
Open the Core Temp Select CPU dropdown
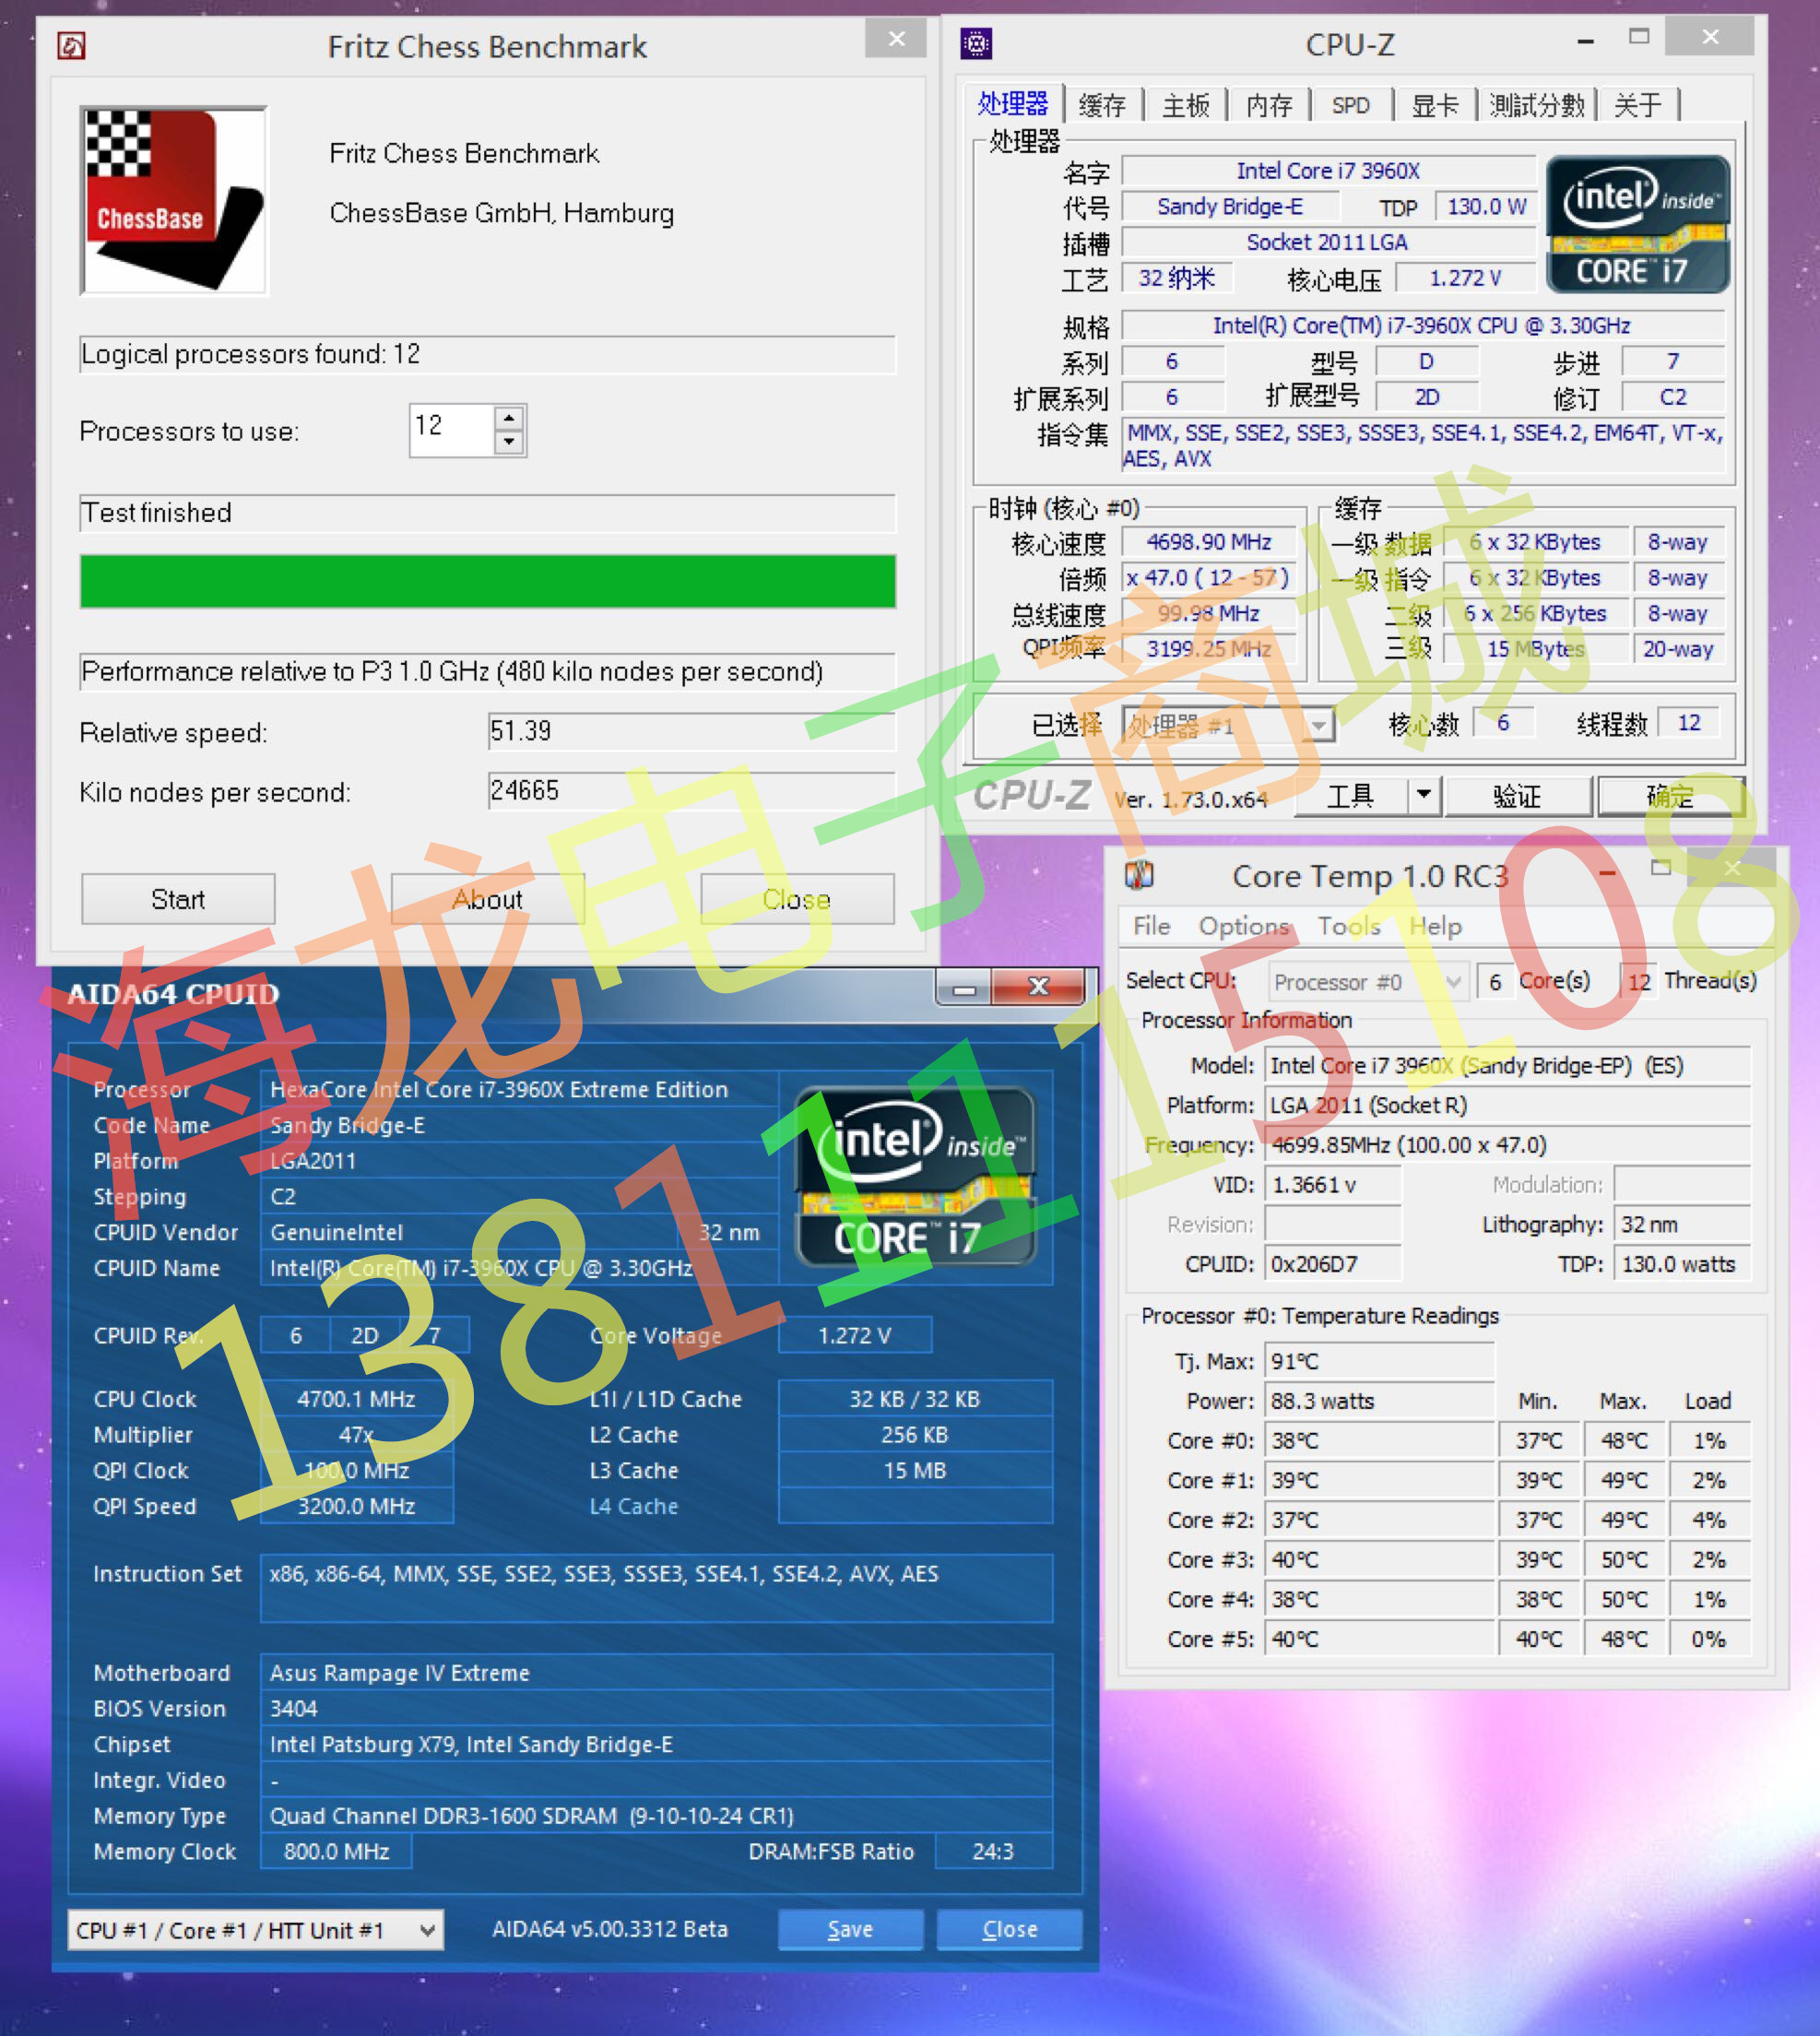[x=1453, y=981]
